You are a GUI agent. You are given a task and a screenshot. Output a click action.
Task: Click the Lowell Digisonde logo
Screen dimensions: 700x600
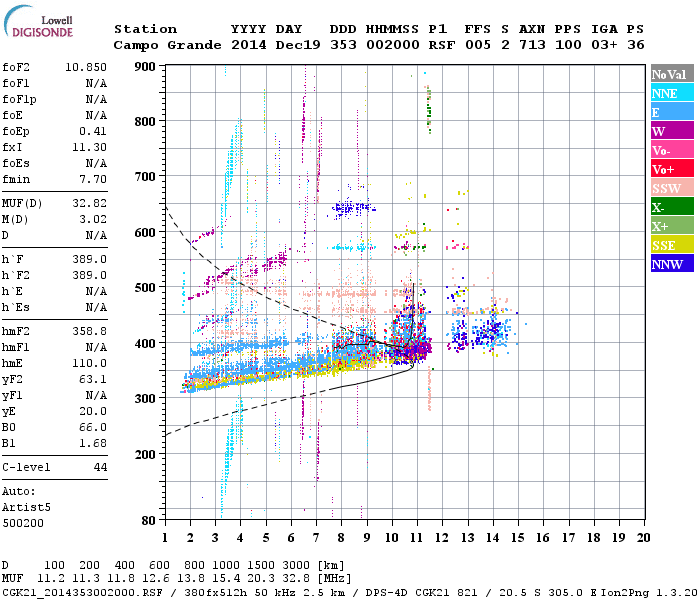pyautogui.click(x=38, y=22)
